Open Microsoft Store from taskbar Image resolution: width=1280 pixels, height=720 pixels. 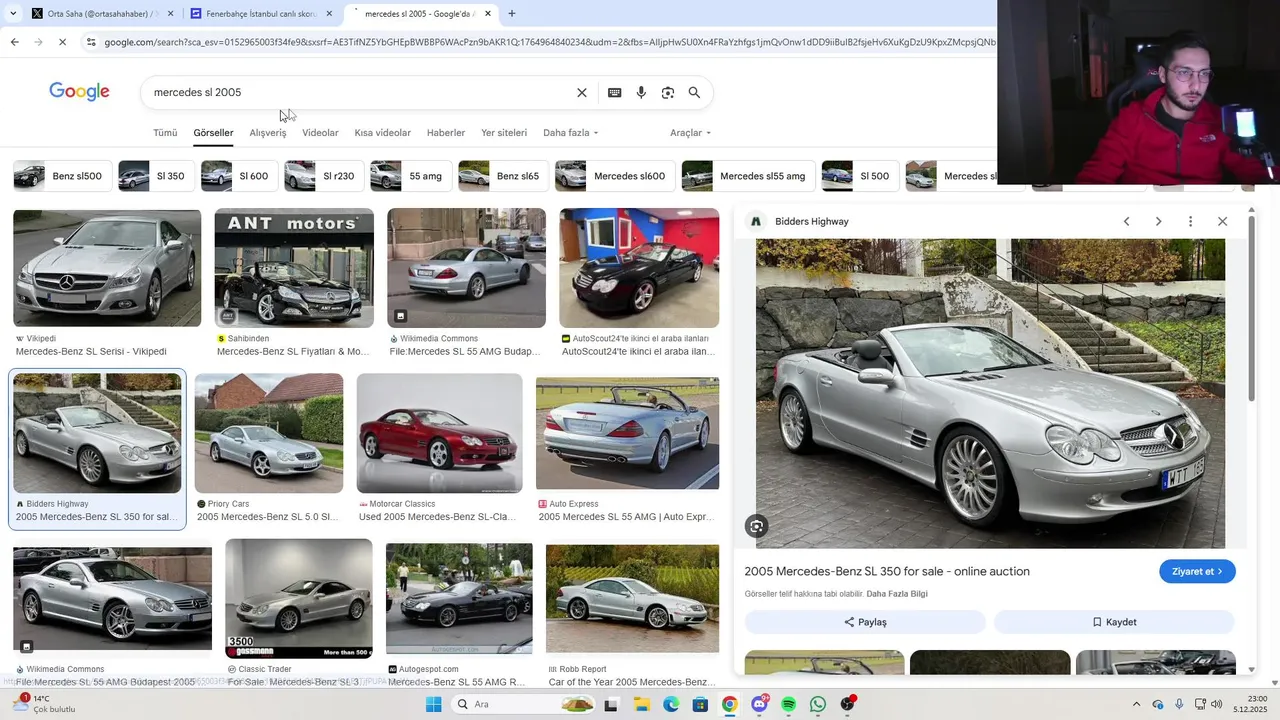pos(700,704)
